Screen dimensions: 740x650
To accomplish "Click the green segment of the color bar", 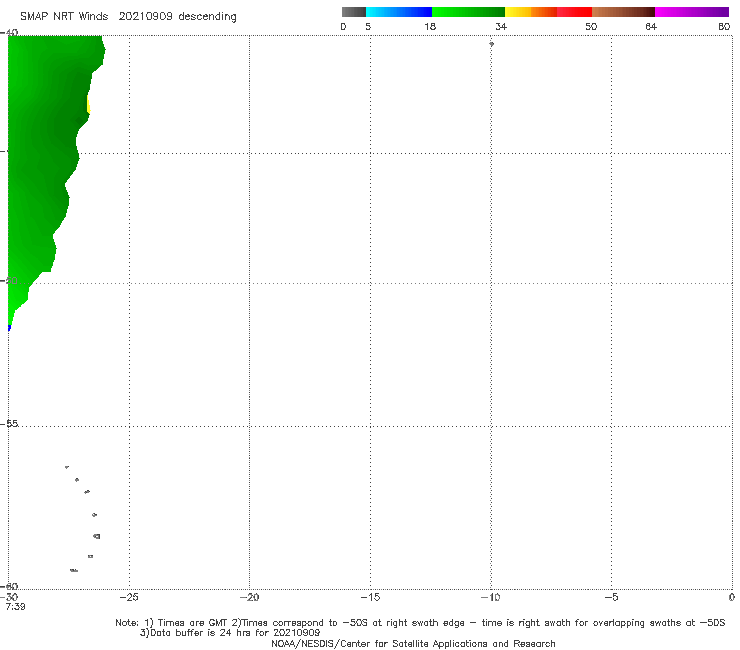I will coord(468,12).
